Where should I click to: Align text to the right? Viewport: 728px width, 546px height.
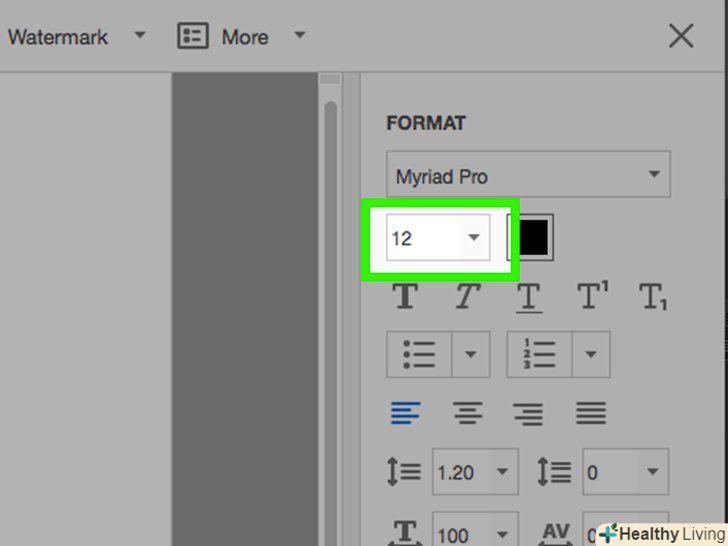[x=529, y=412]
